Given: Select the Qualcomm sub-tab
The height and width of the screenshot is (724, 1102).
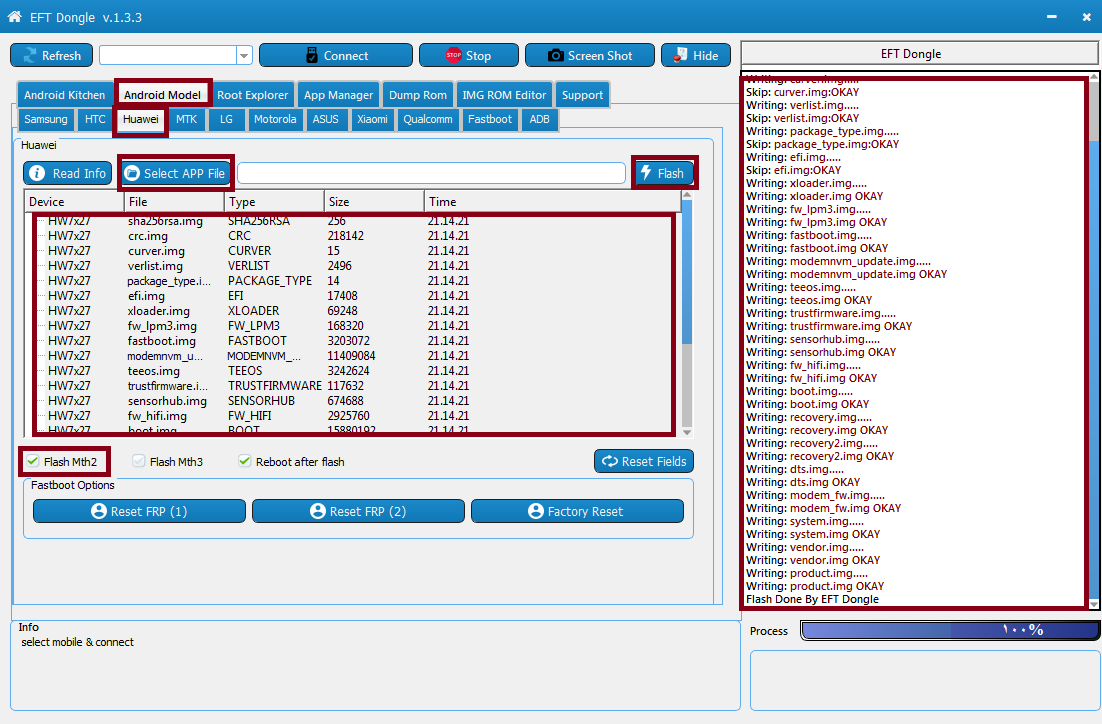Looking at the screenshot, I should (x=427, y=119).
